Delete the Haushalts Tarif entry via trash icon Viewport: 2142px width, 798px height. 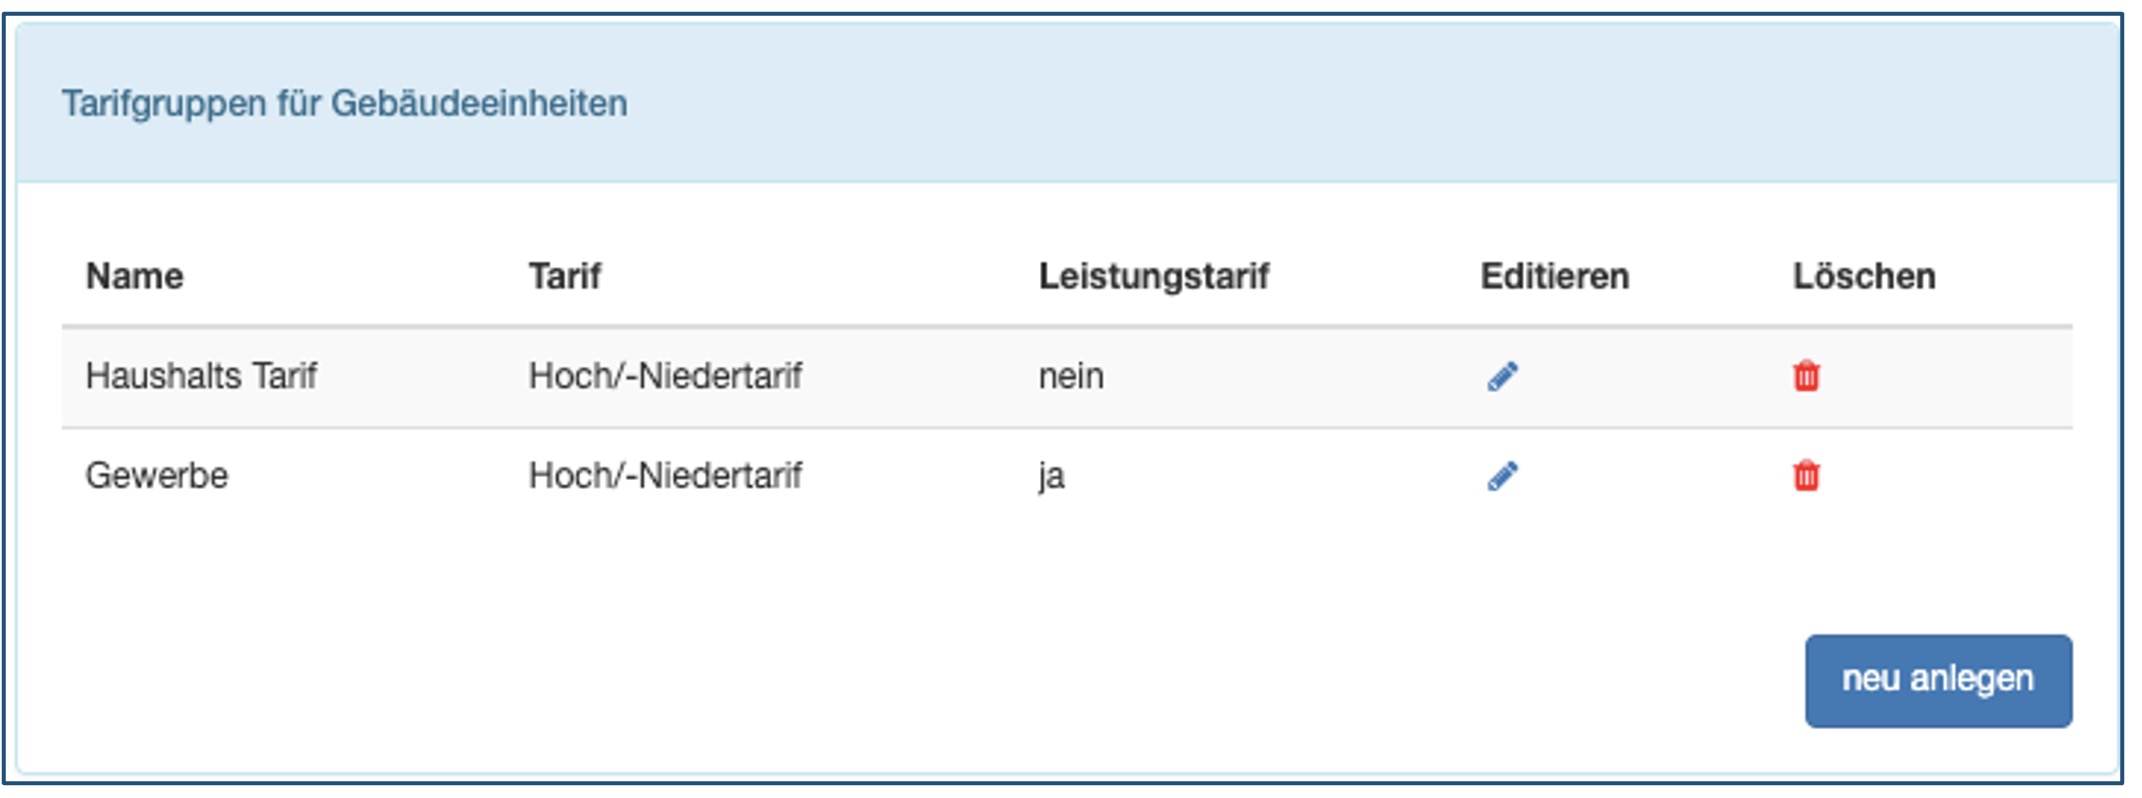tap(1806, 377)
